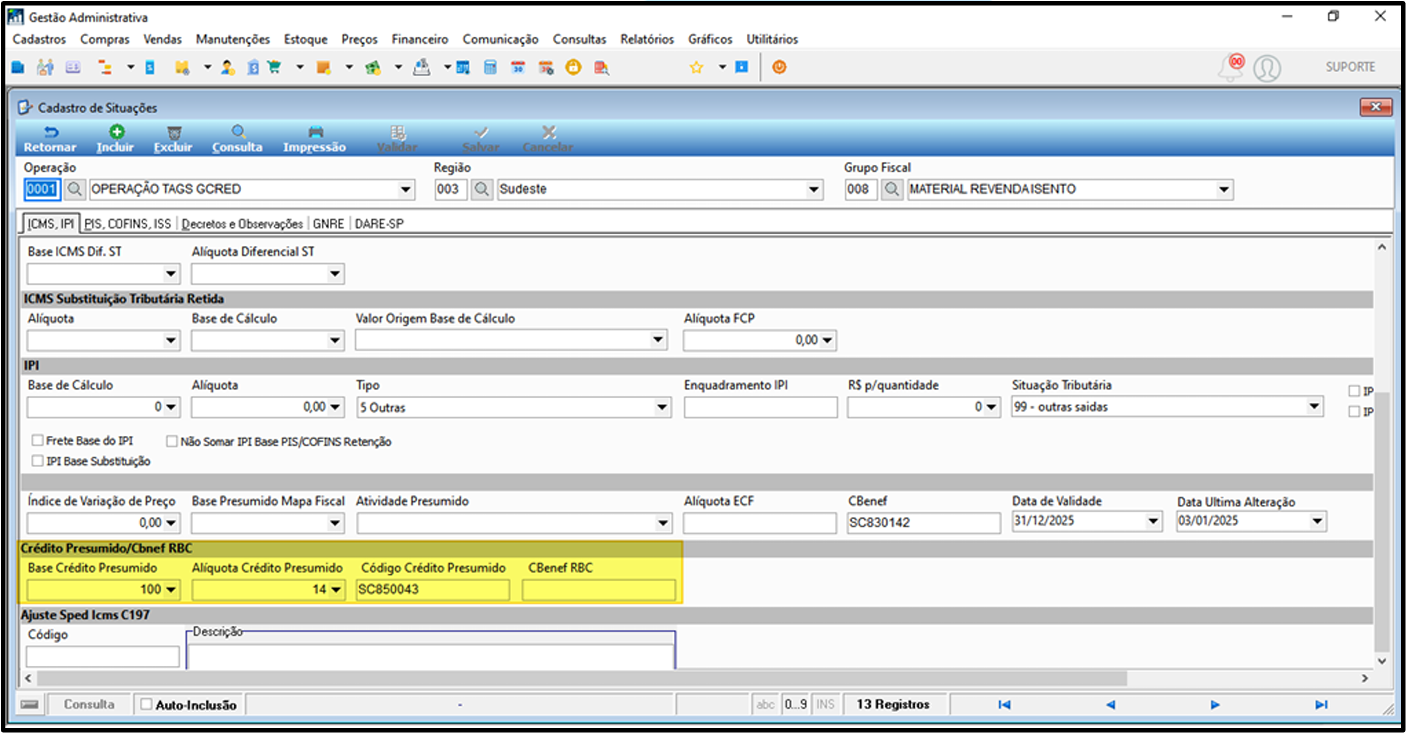The width and height of the screenshot is (1406, 733).
Task: Click the Código Crédito Presumido field SC850043
Action: [432, 590]
